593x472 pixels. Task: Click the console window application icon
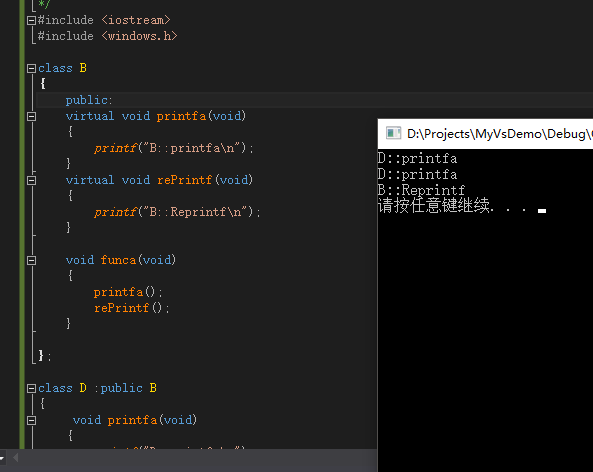tap(393, 133)
